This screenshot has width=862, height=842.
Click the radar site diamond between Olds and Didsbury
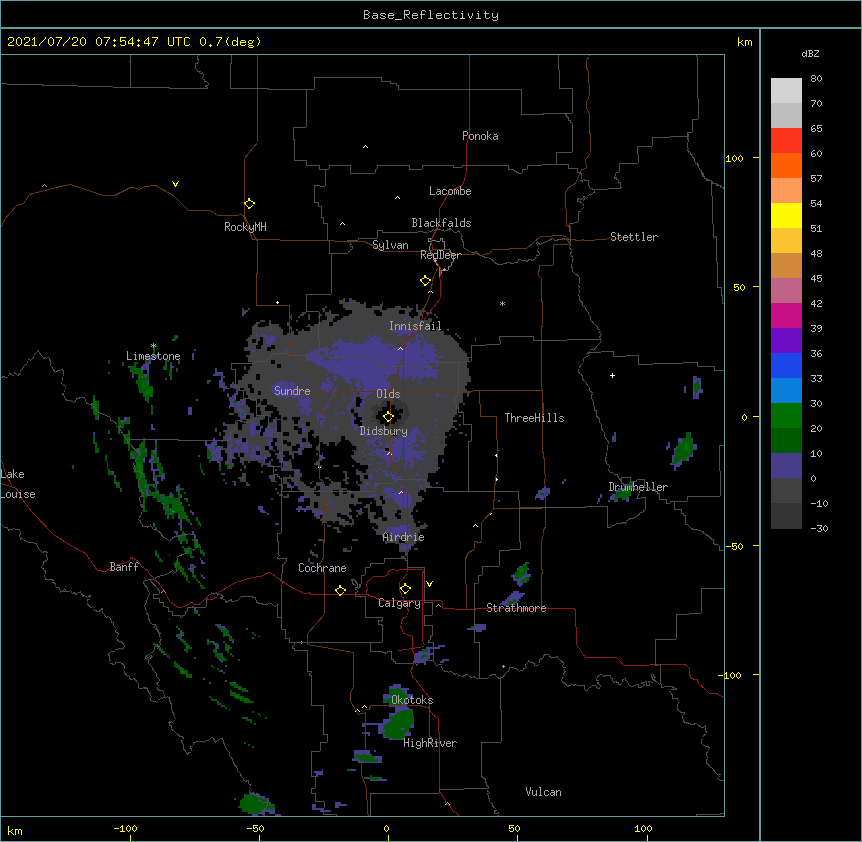tap(388, 417)
